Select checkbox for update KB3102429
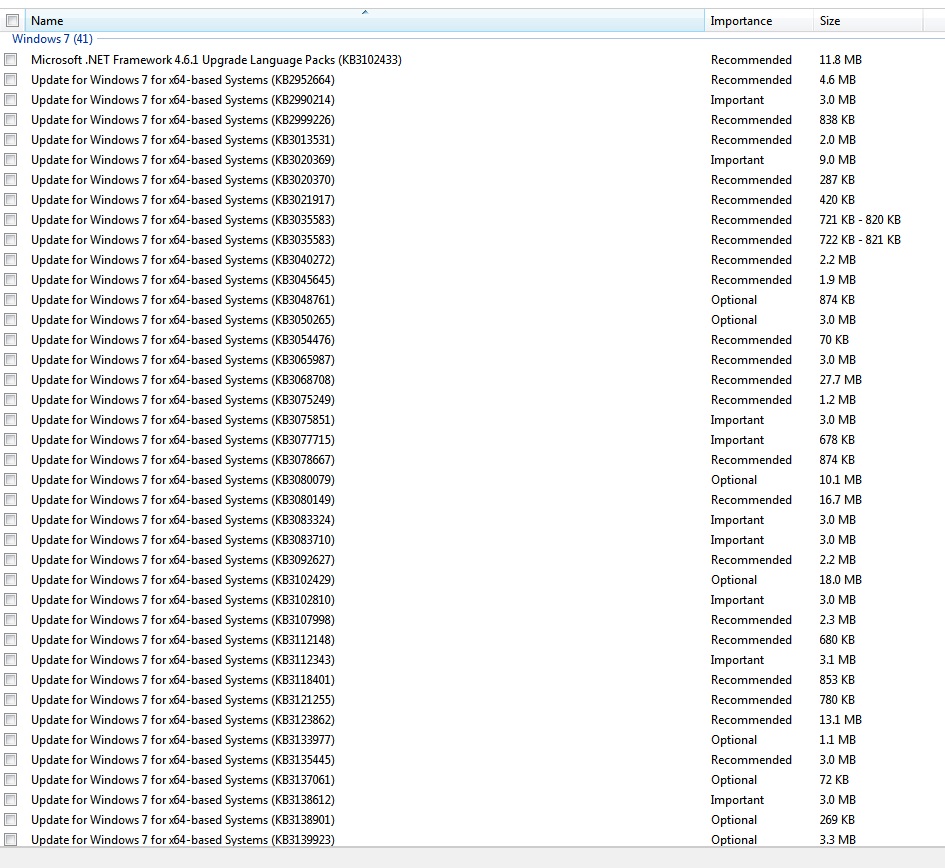The width and height of the screenshot is (945, 868). pos(10,580)
